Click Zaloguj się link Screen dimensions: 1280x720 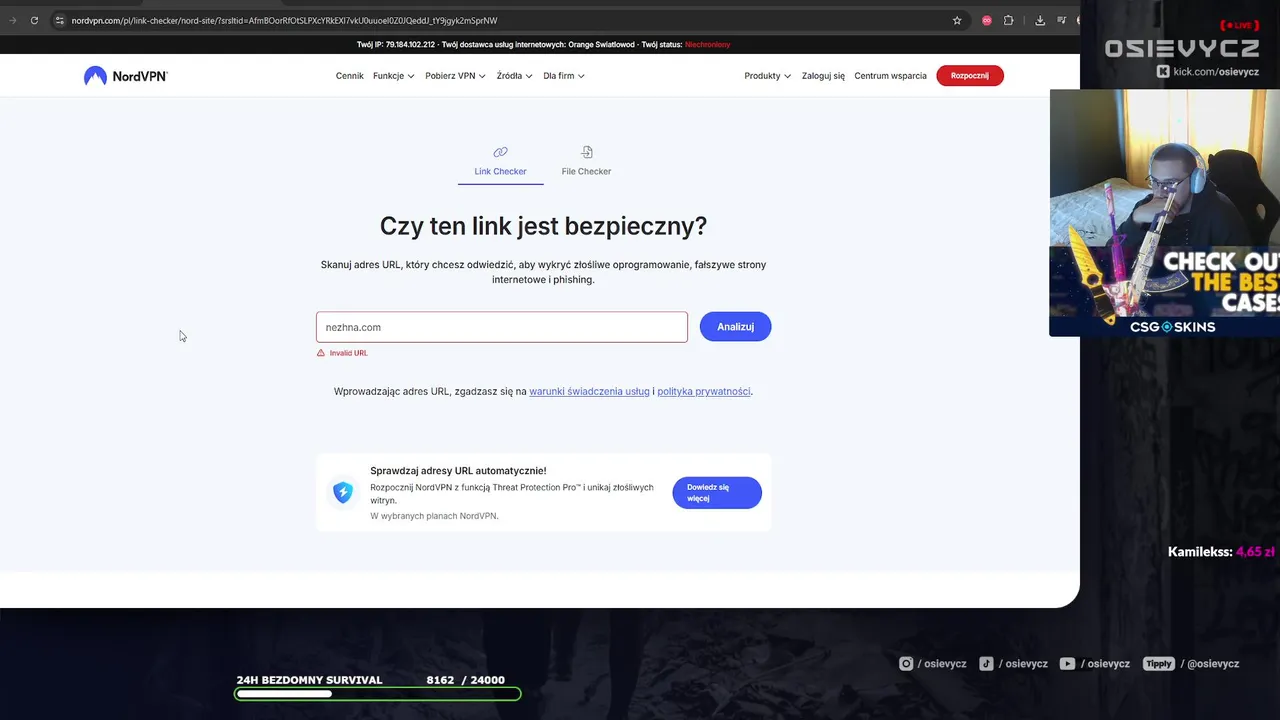click(823, 76)
